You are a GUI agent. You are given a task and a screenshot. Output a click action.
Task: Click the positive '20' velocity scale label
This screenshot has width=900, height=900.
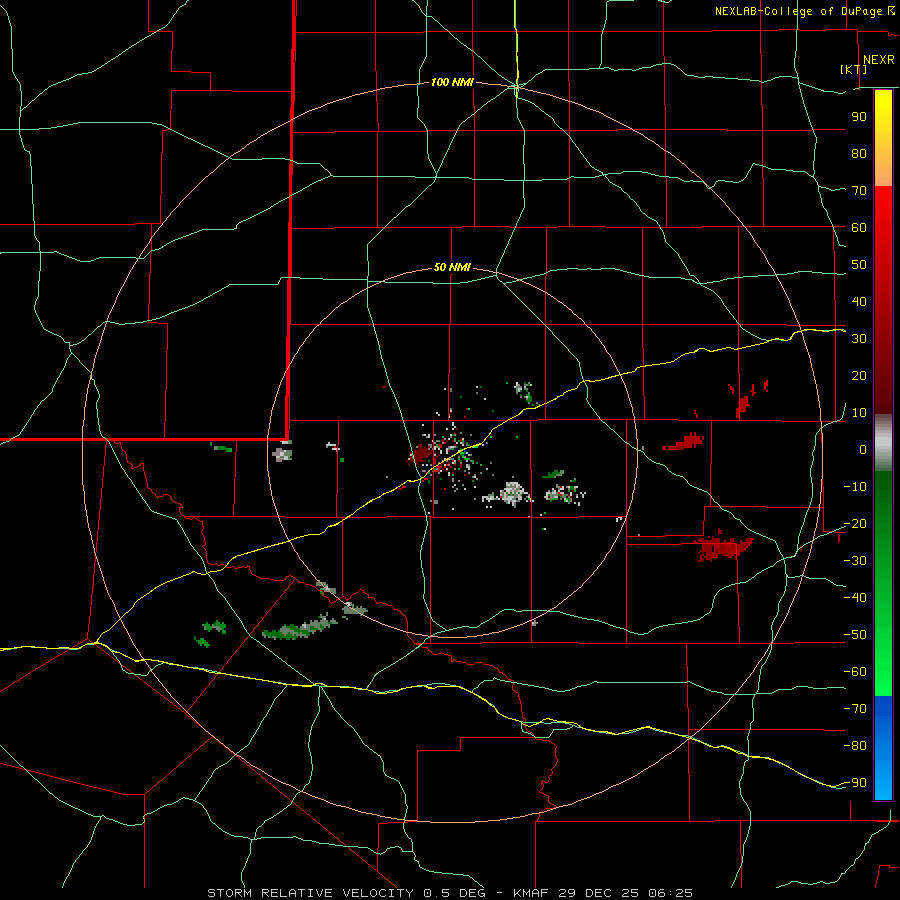tap(859, 376)
